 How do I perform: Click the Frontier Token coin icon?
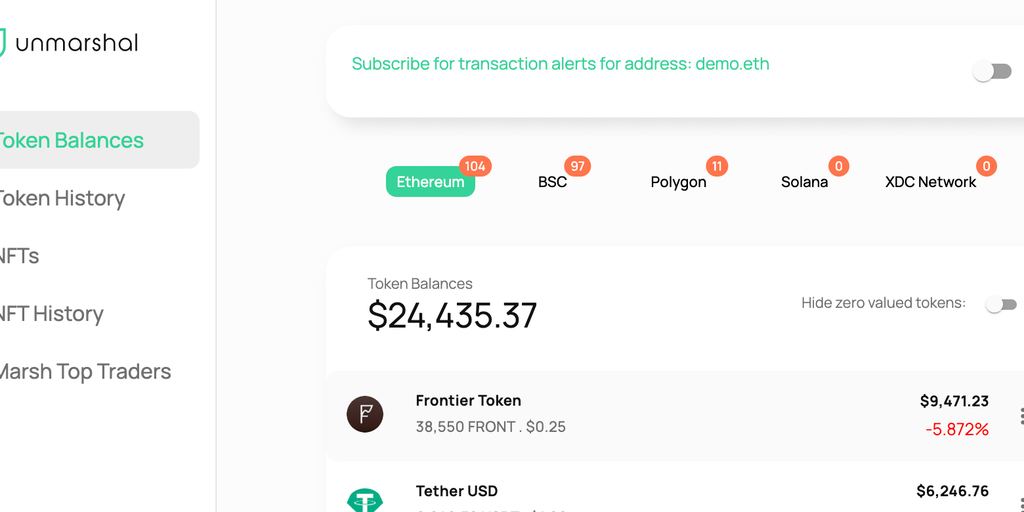(365, 414)
